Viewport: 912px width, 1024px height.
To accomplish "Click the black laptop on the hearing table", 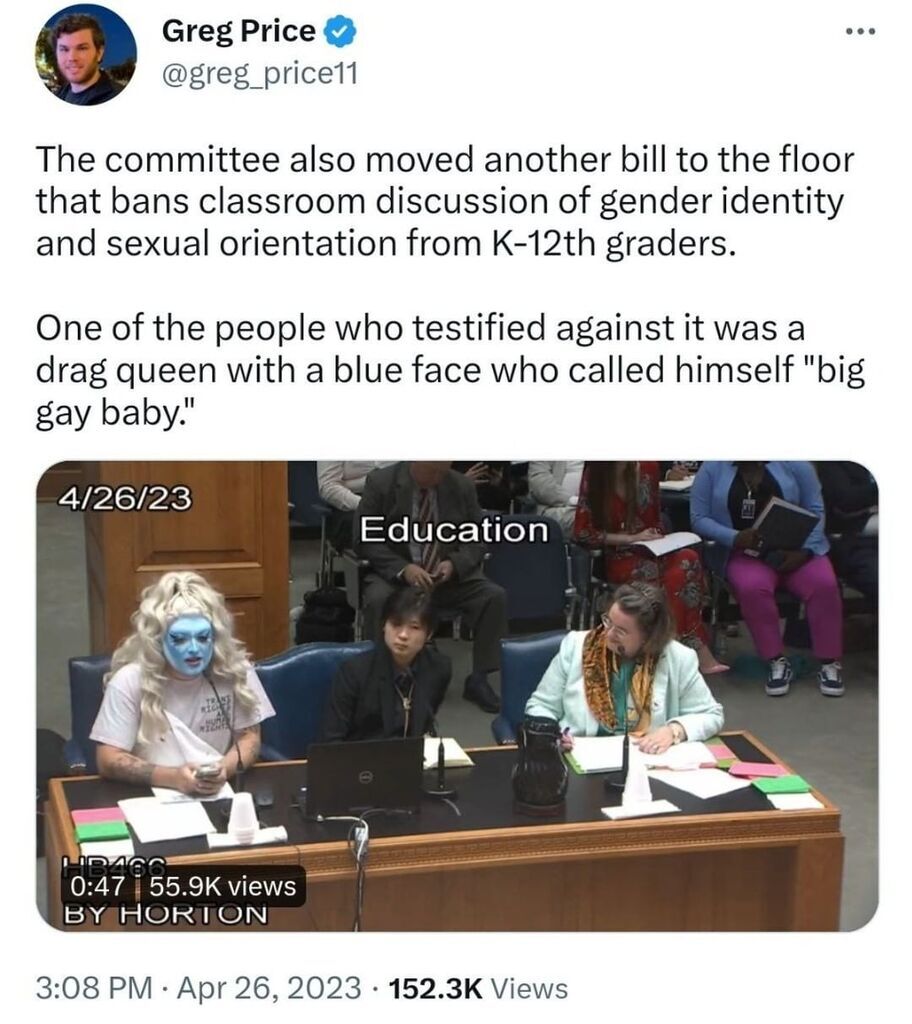I will coord(366,776).
